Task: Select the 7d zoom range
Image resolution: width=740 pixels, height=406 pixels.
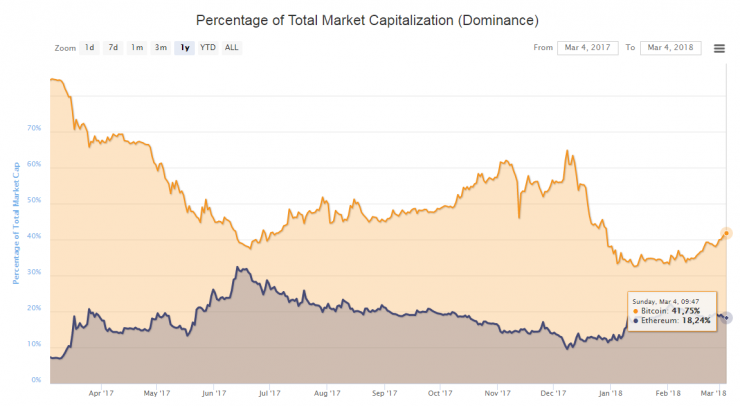Action: (x=113, y=48)
